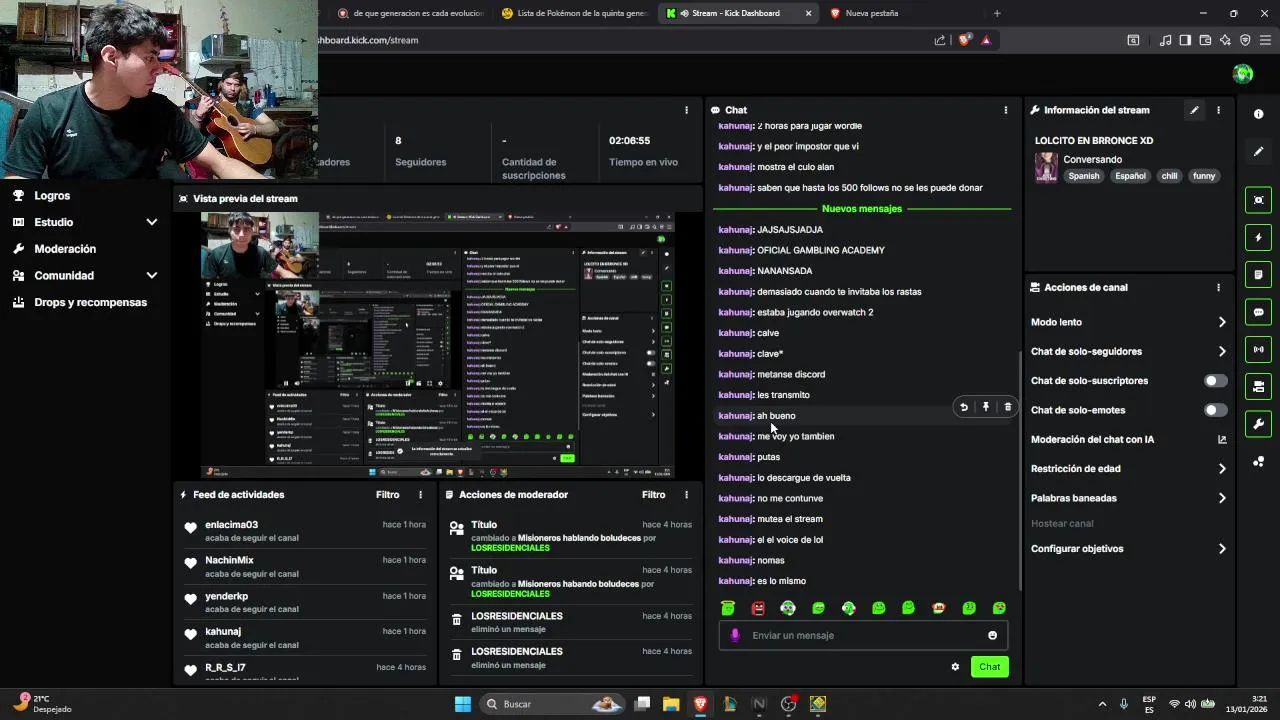Edit the stream info with the pencil icon
This screenshot has width=1280, height=720.
(x=1194, y=110)
